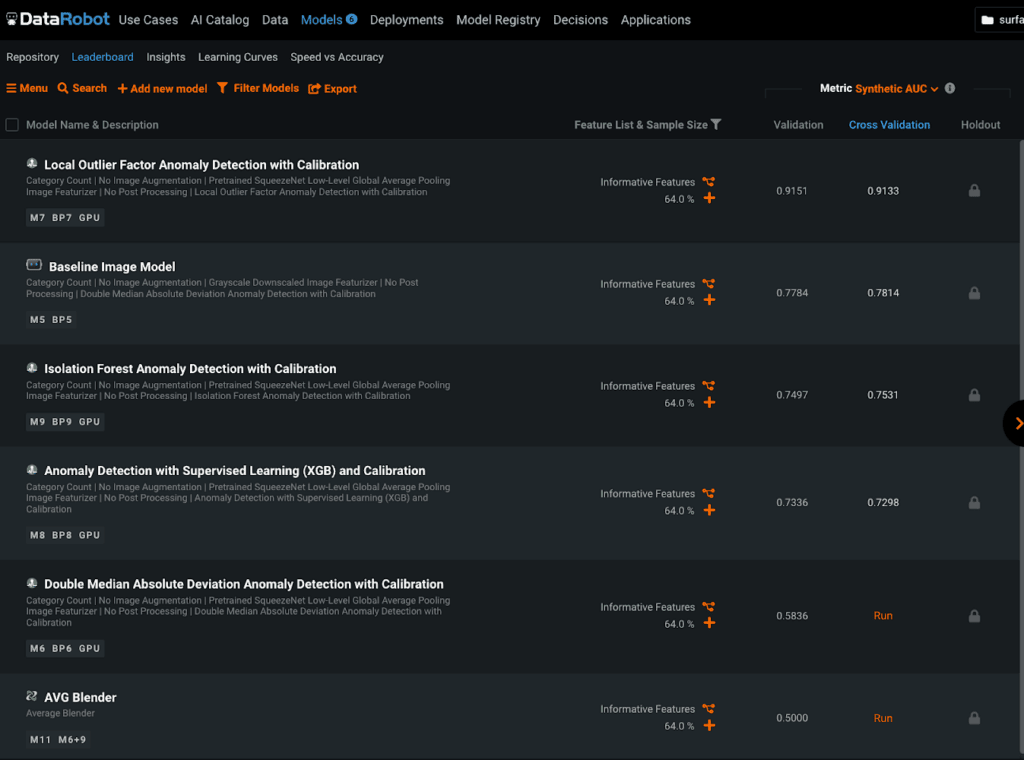
Task: Select the Leaderboard tab
Action: [x=103, y=57]
